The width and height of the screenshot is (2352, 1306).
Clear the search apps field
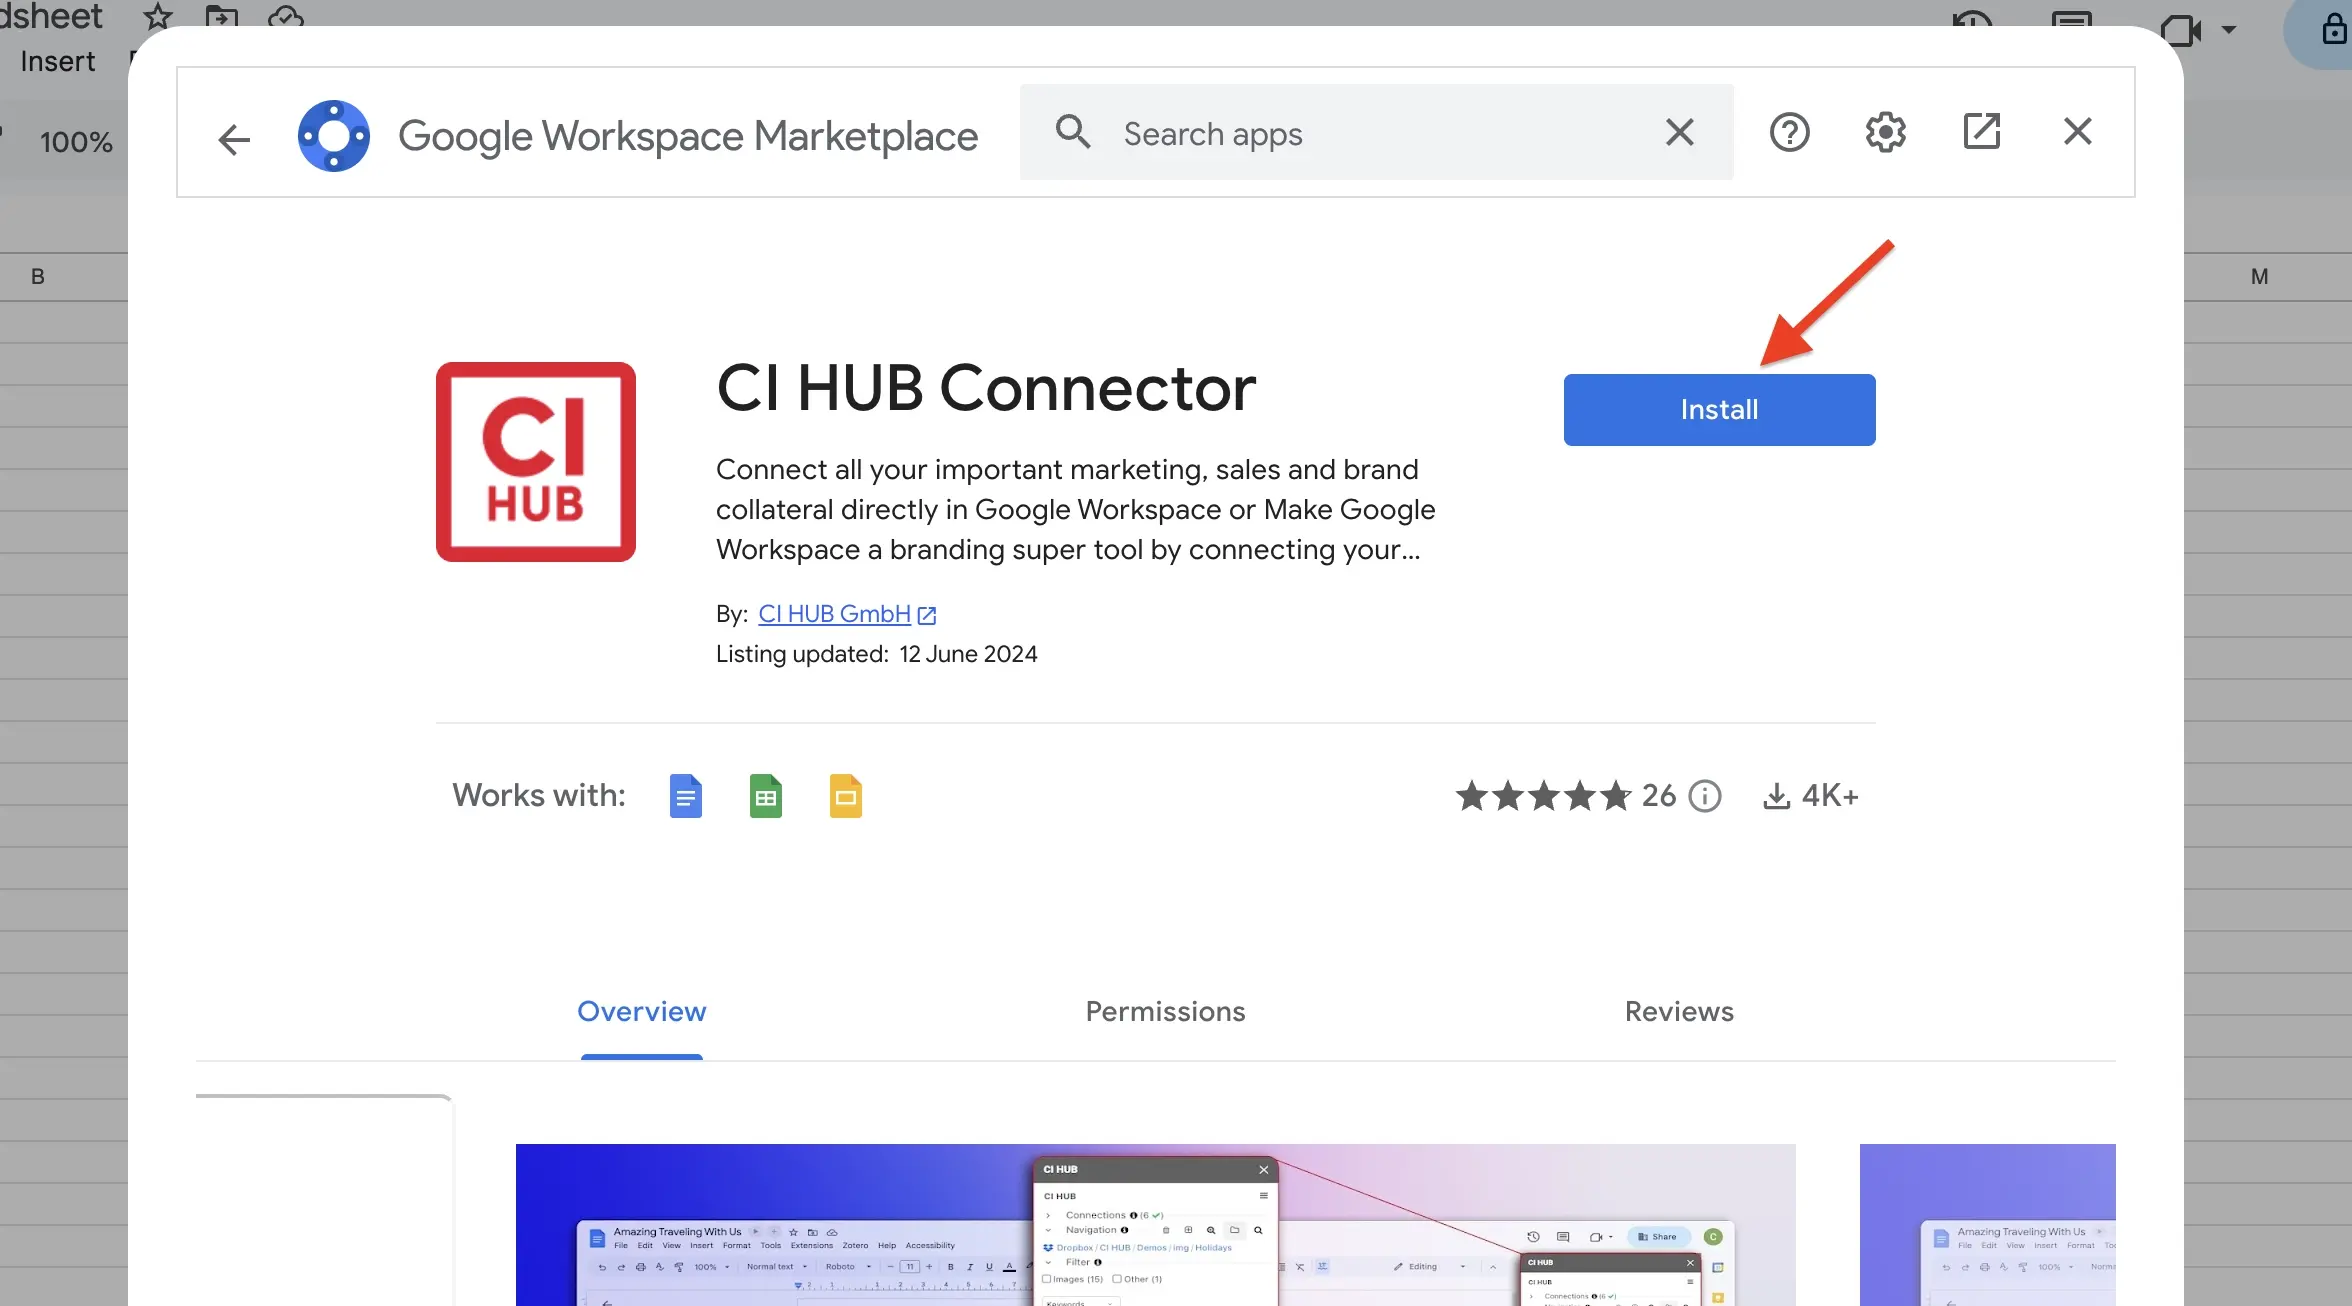(x=1680, y=132)
